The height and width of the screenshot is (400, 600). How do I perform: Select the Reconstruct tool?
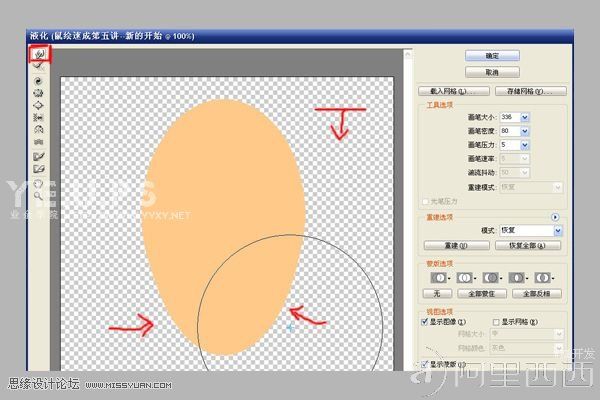coord(38,67)
